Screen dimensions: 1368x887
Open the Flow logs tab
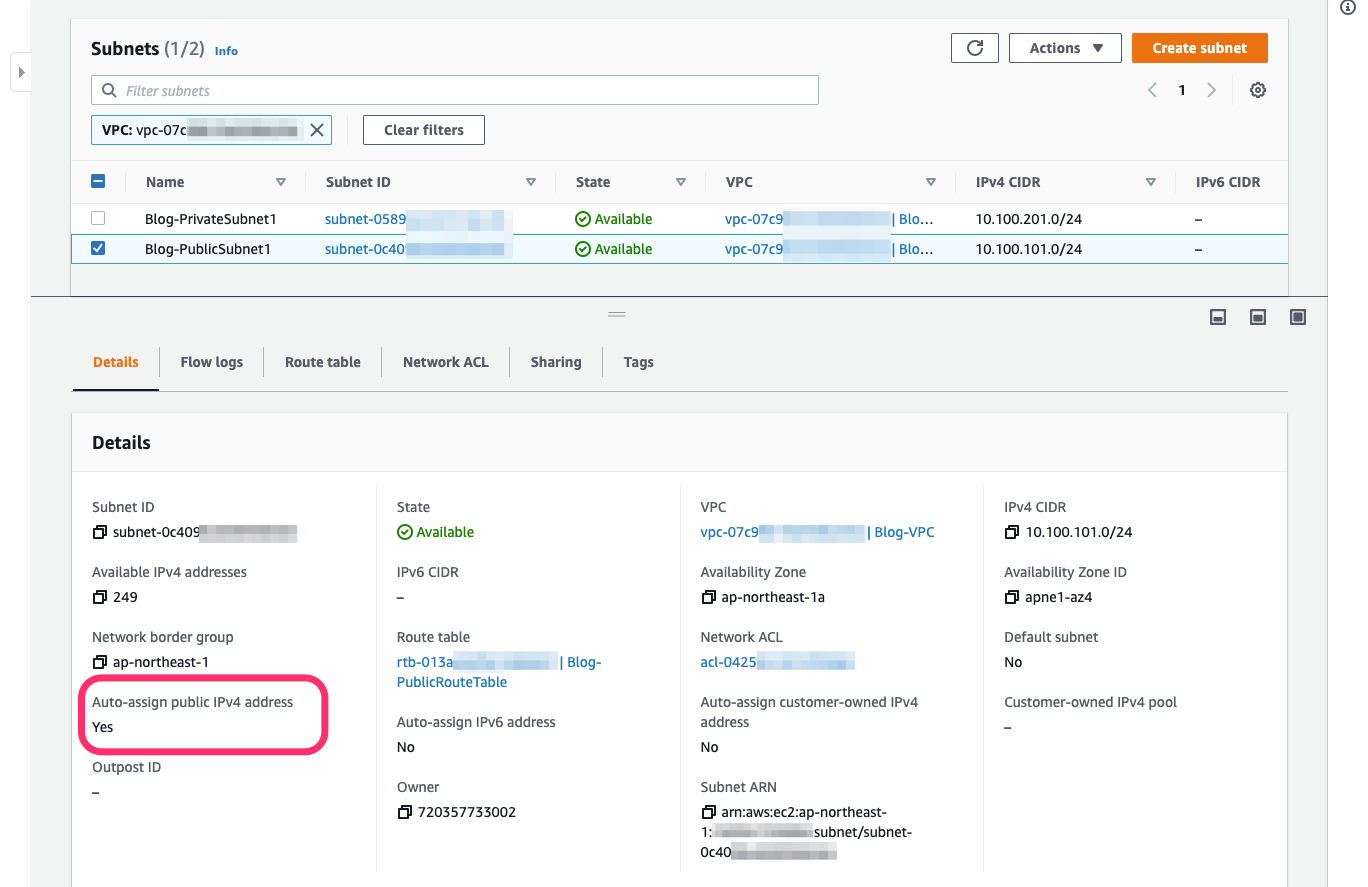212,362
